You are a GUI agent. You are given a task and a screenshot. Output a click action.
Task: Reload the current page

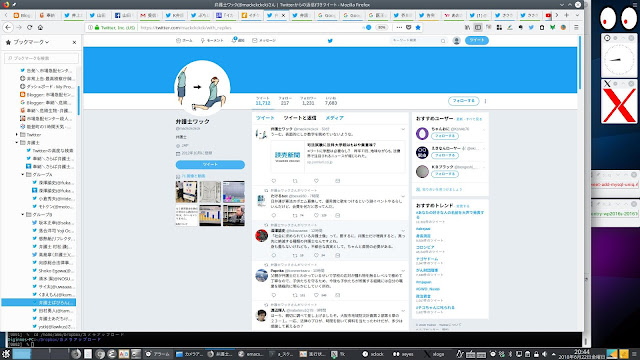29,27
